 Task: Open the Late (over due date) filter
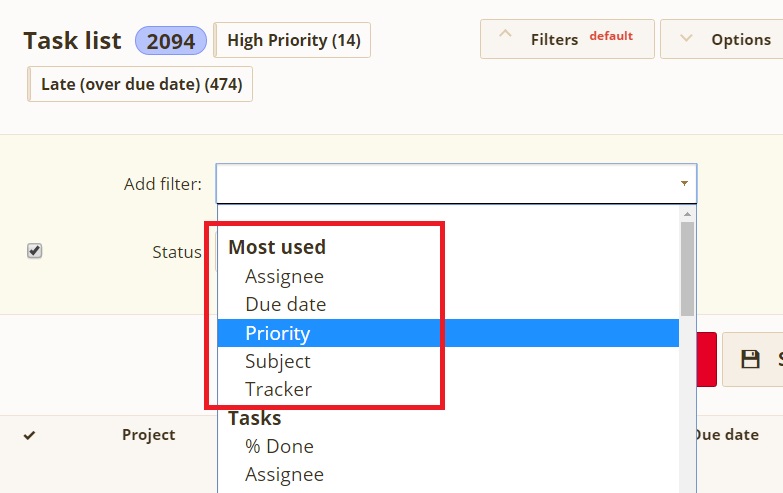pyautogui.click(x=141, y=84)
